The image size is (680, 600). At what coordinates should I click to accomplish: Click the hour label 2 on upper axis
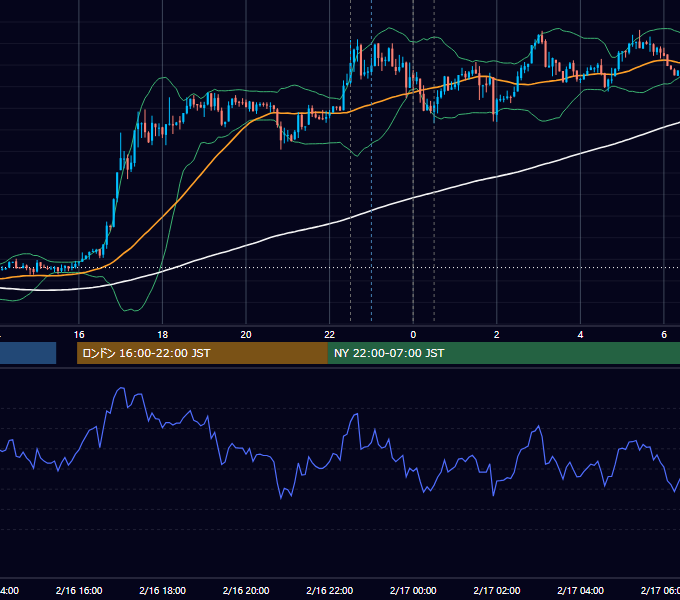click(497, 335)
